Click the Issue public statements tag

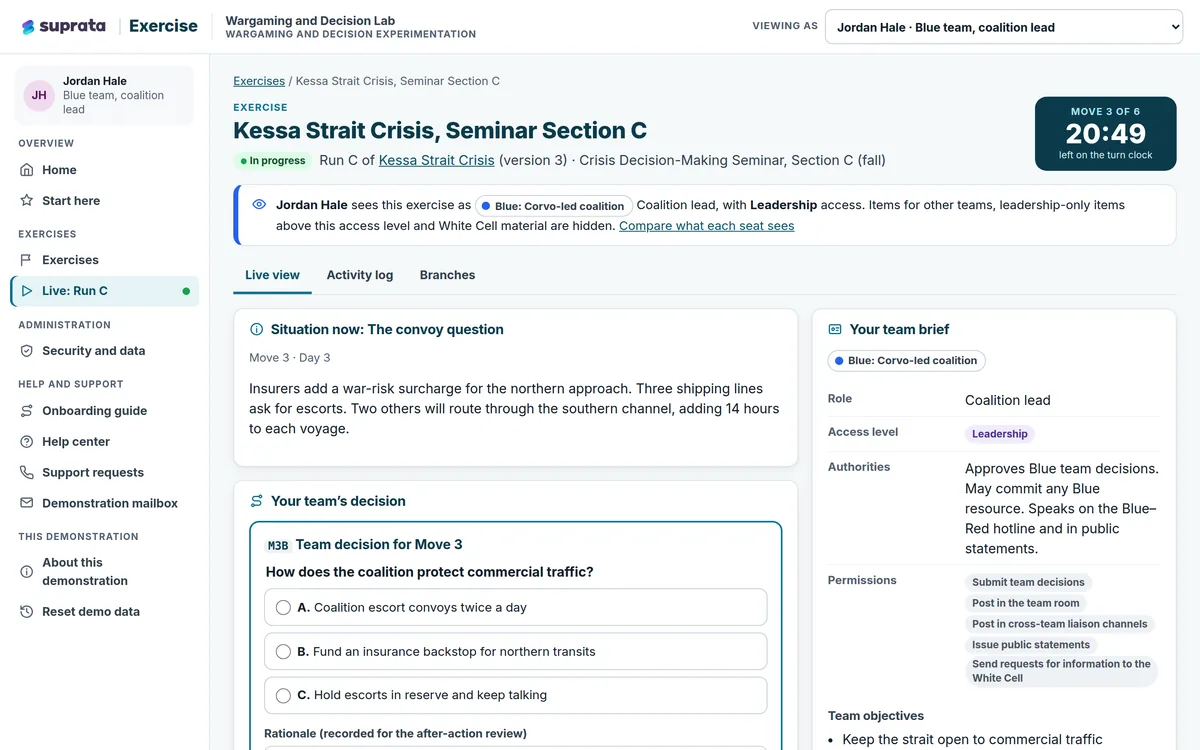(1031, 645)
